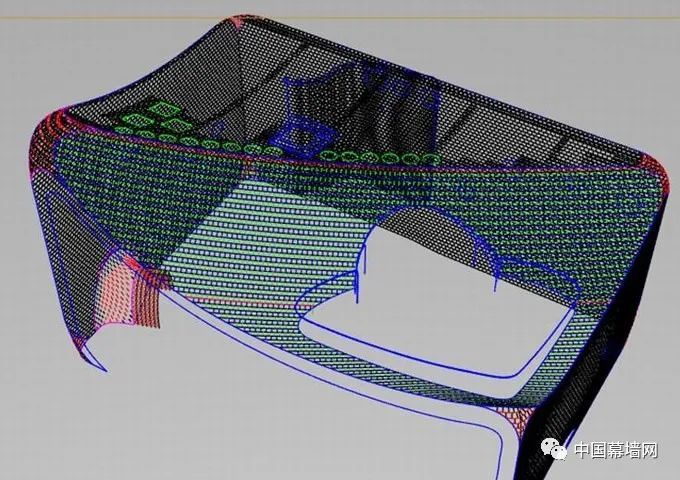680x480 pixels.
Task: Click the 中国幕墙网 watermark text
Action: 614,452
